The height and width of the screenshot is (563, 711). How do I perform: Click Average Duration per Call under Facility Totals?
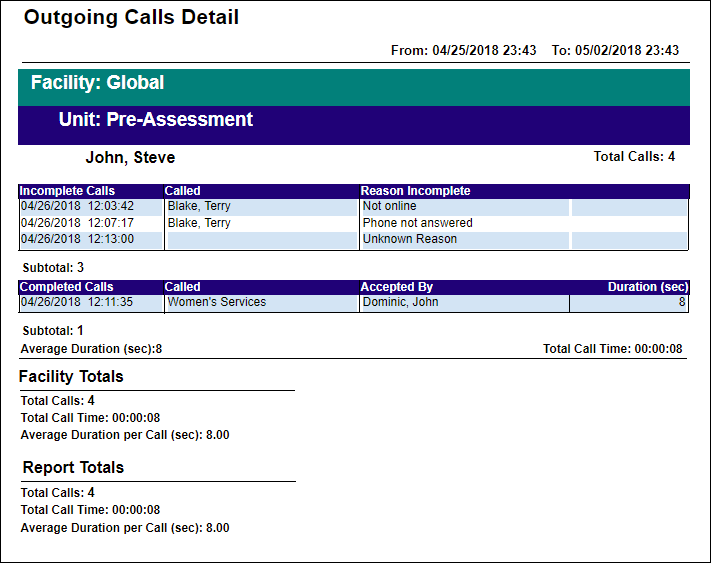coord(125,435)
